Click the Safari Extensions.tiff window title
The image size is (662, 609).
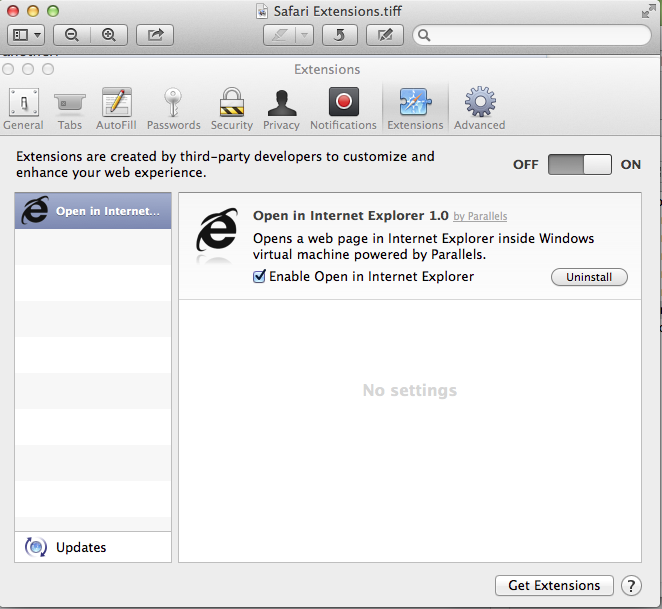click(337, 11)
